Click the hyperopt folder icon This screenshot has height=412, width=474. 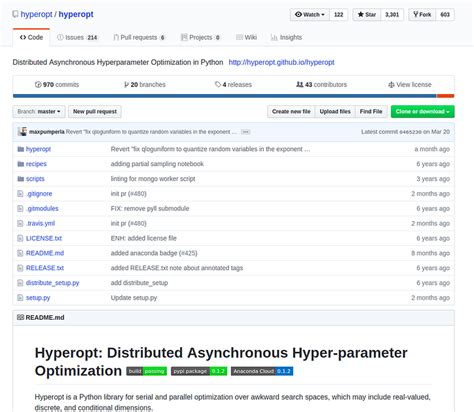21,149
